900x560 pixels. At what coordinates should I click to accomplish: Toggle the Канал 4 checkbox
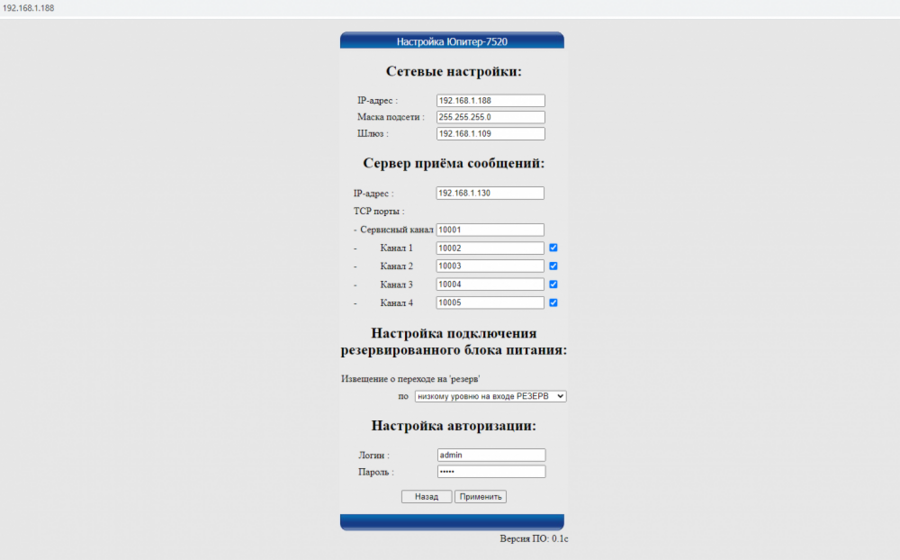point(553,303)
